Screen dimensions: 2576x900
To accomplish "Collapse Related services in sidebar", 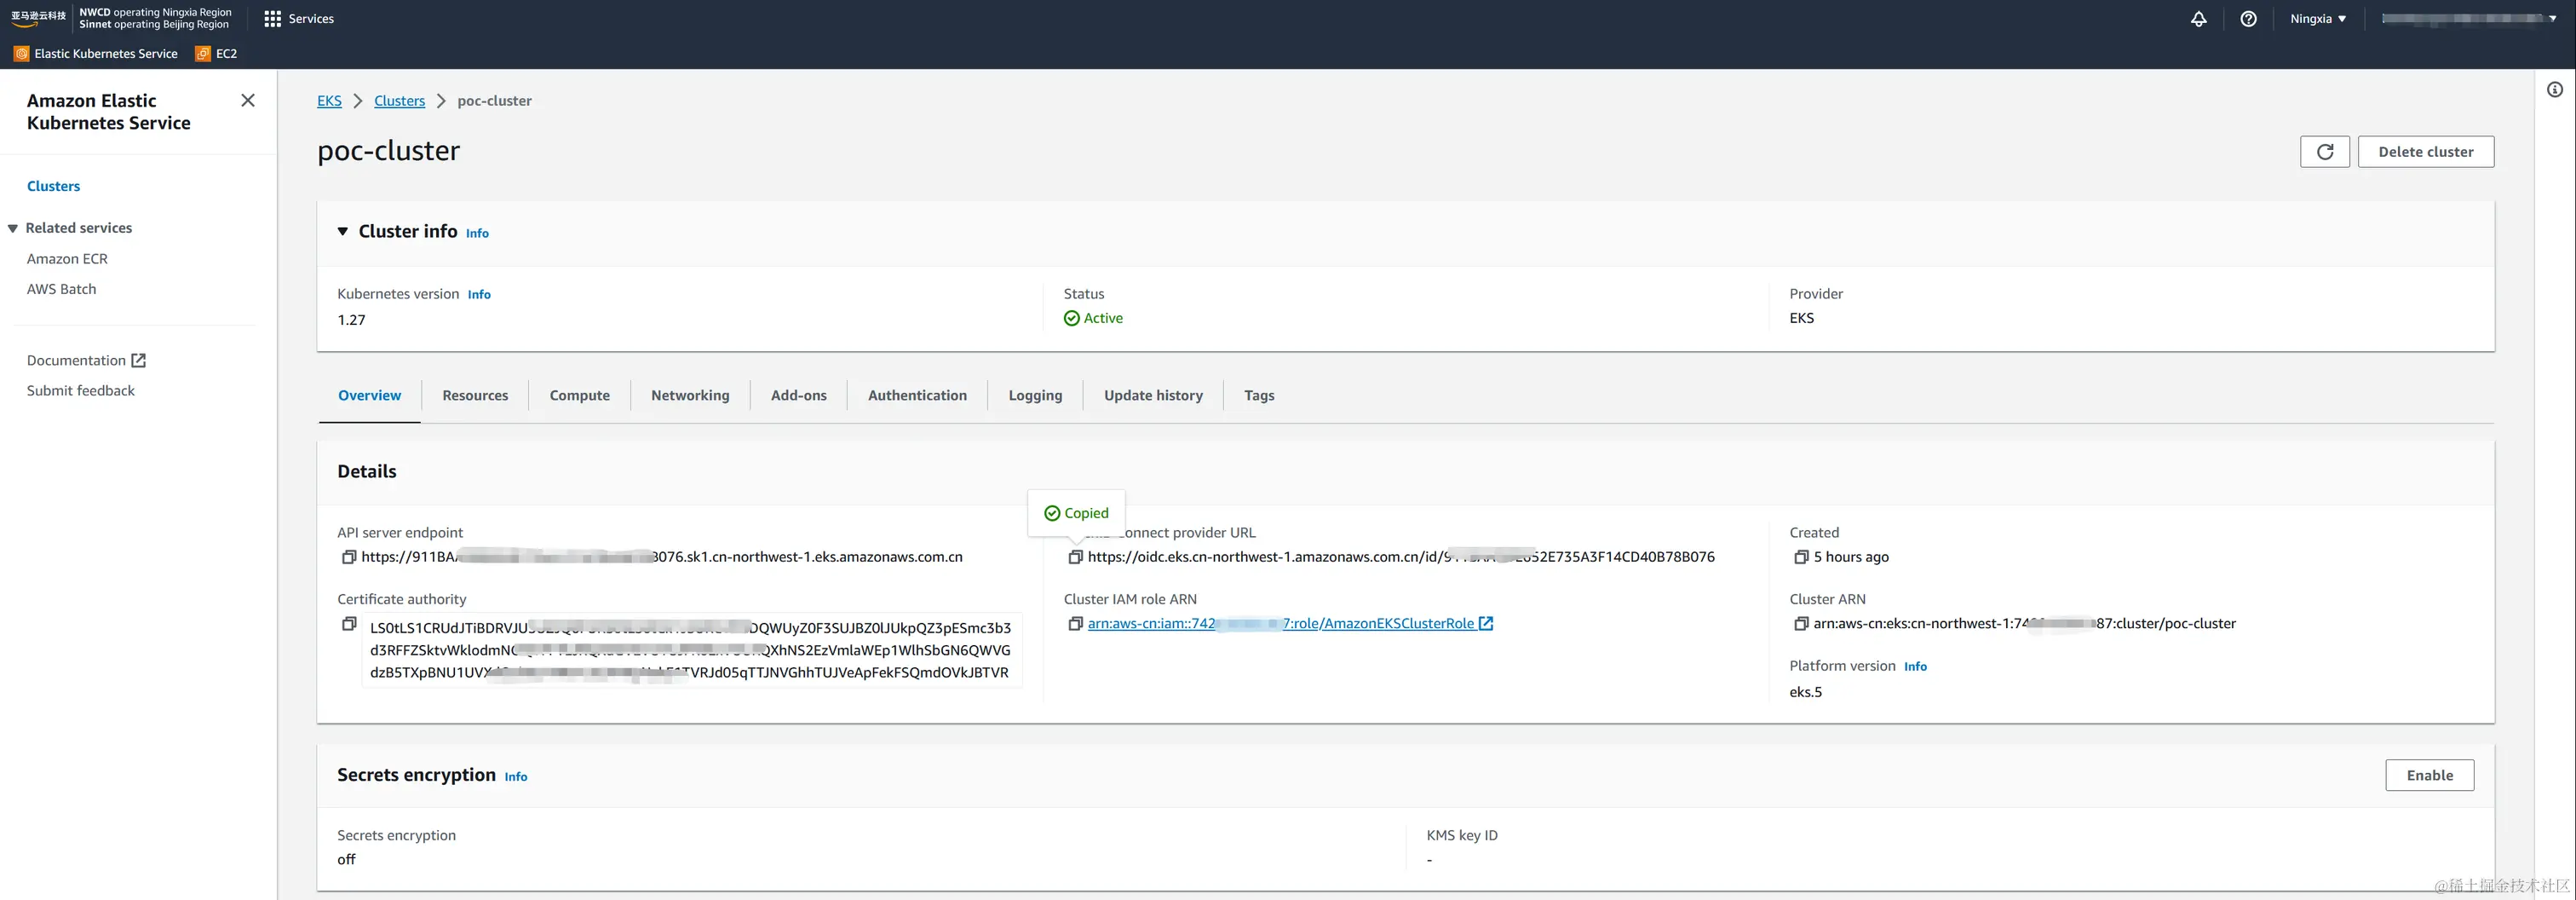I will point(13,229).
